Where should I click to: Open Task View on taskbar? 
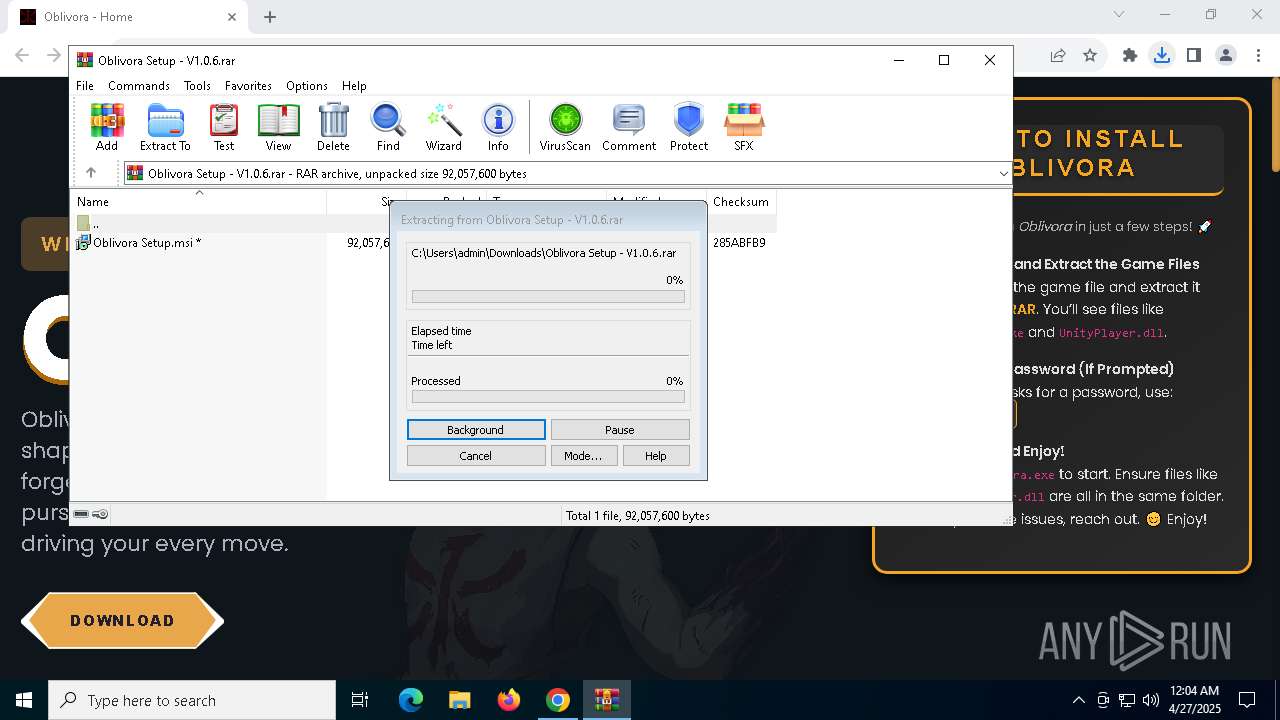[360, 700]
